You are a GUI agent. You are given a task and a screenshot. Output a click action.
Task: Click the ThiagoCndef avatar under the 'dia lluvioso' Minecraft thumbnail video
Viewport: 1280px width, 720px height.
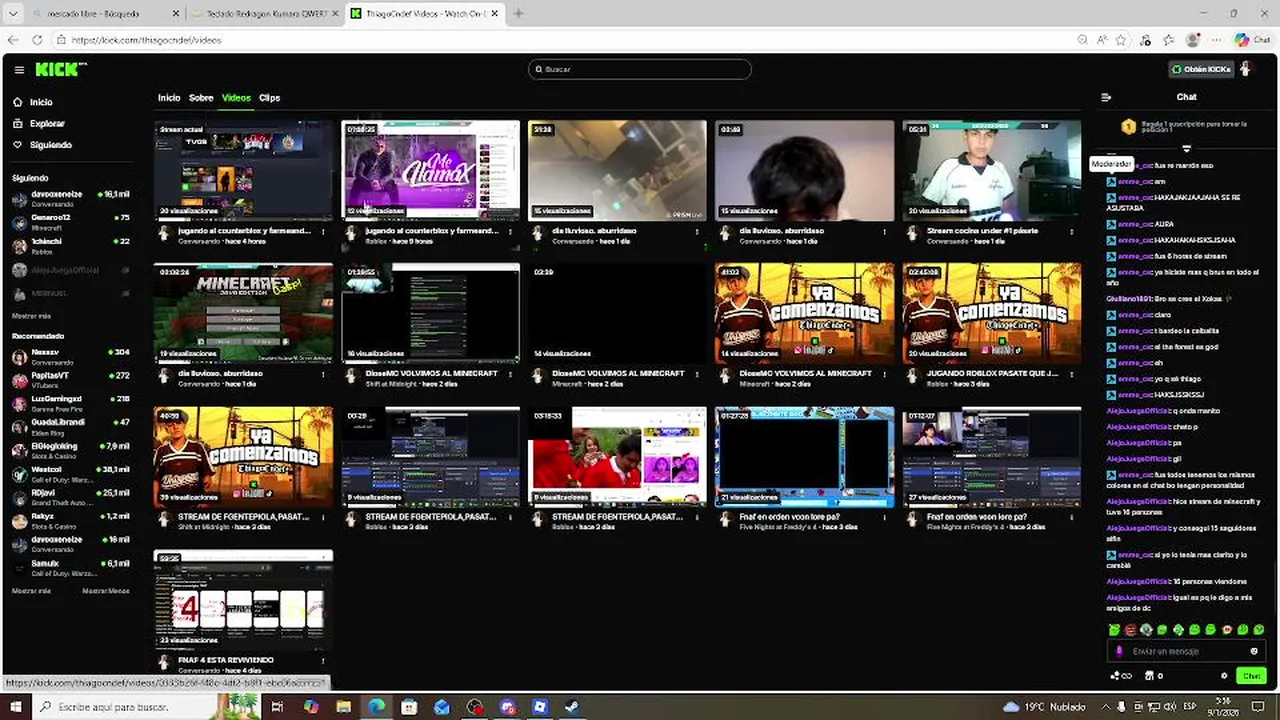[x=165, y=376]
